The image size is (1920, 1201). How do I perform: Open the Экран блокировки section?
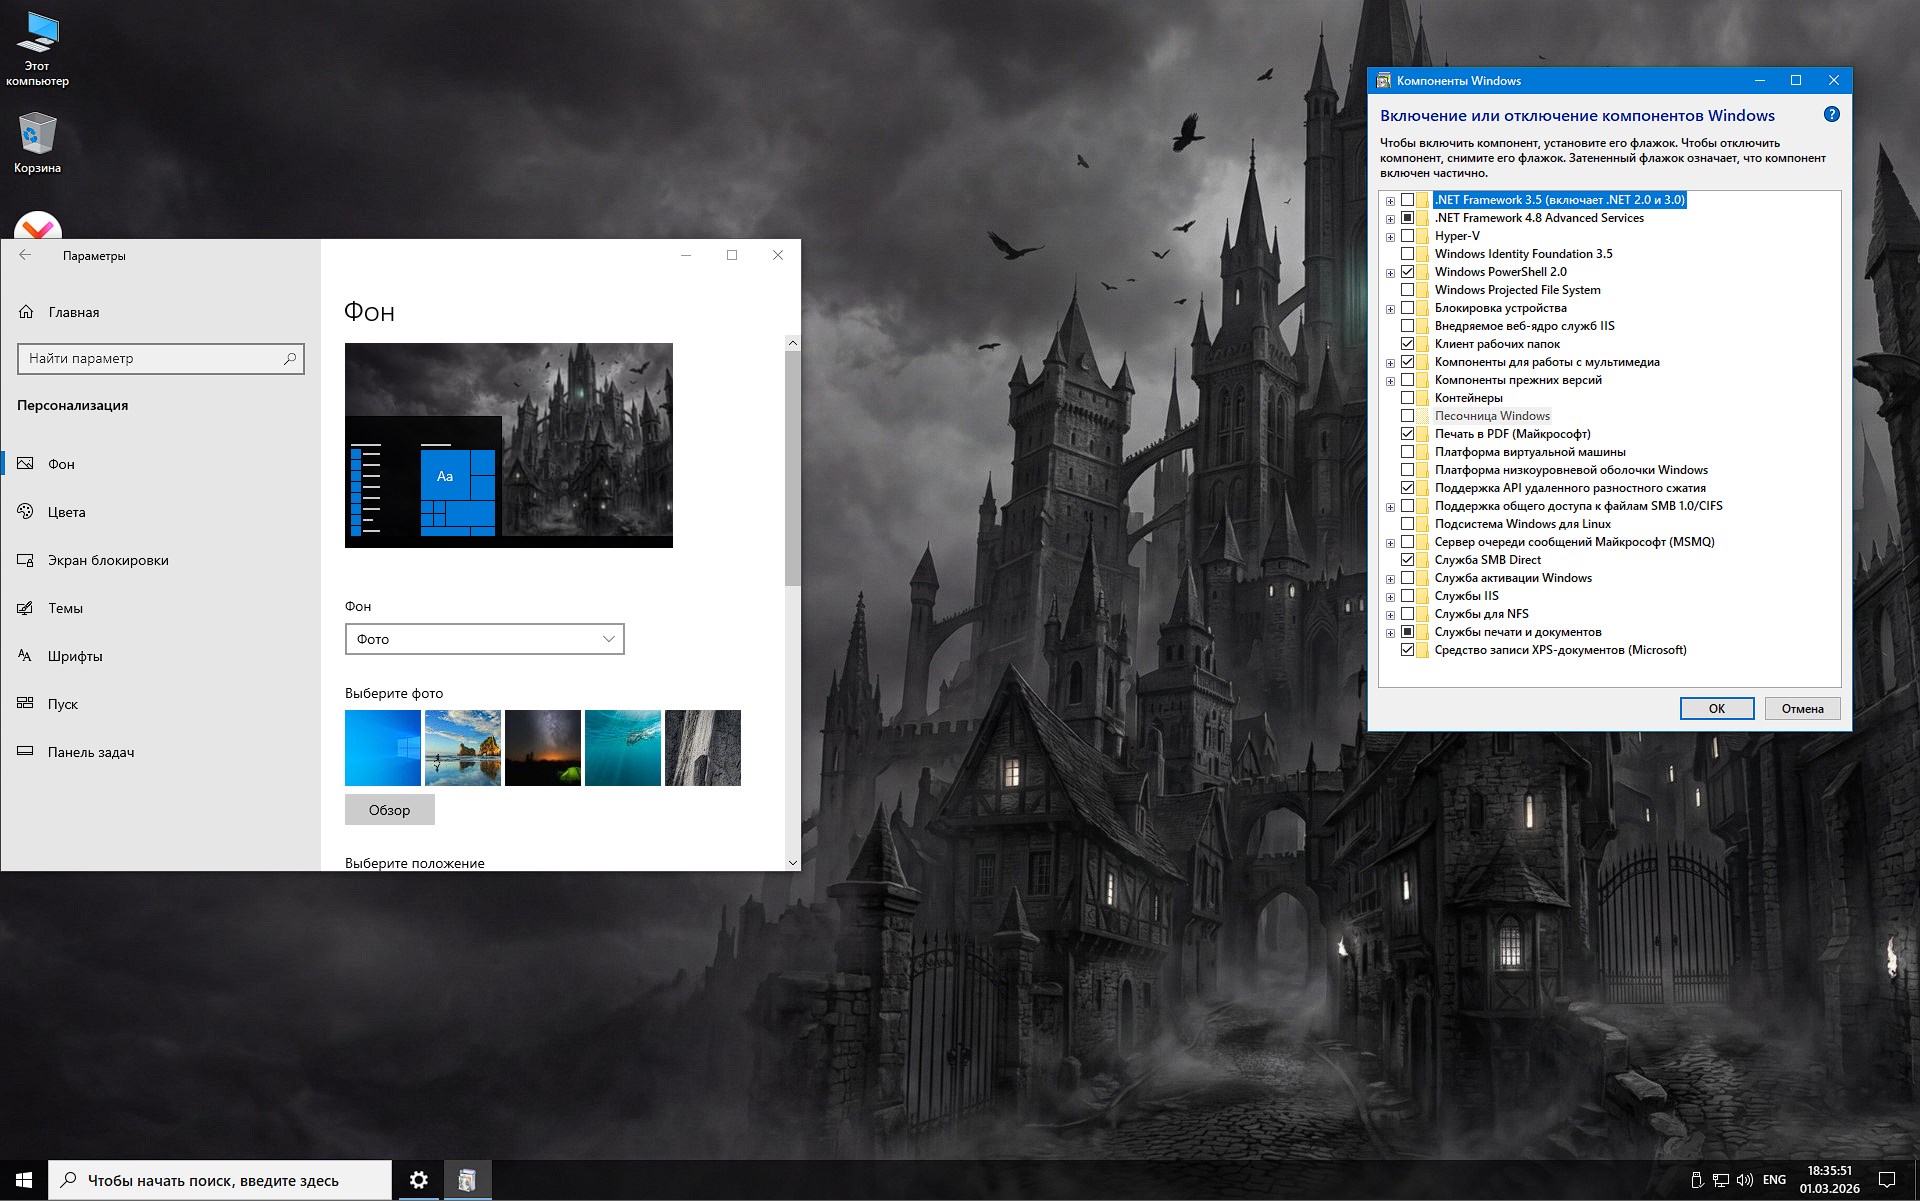(x=107, y=560)
